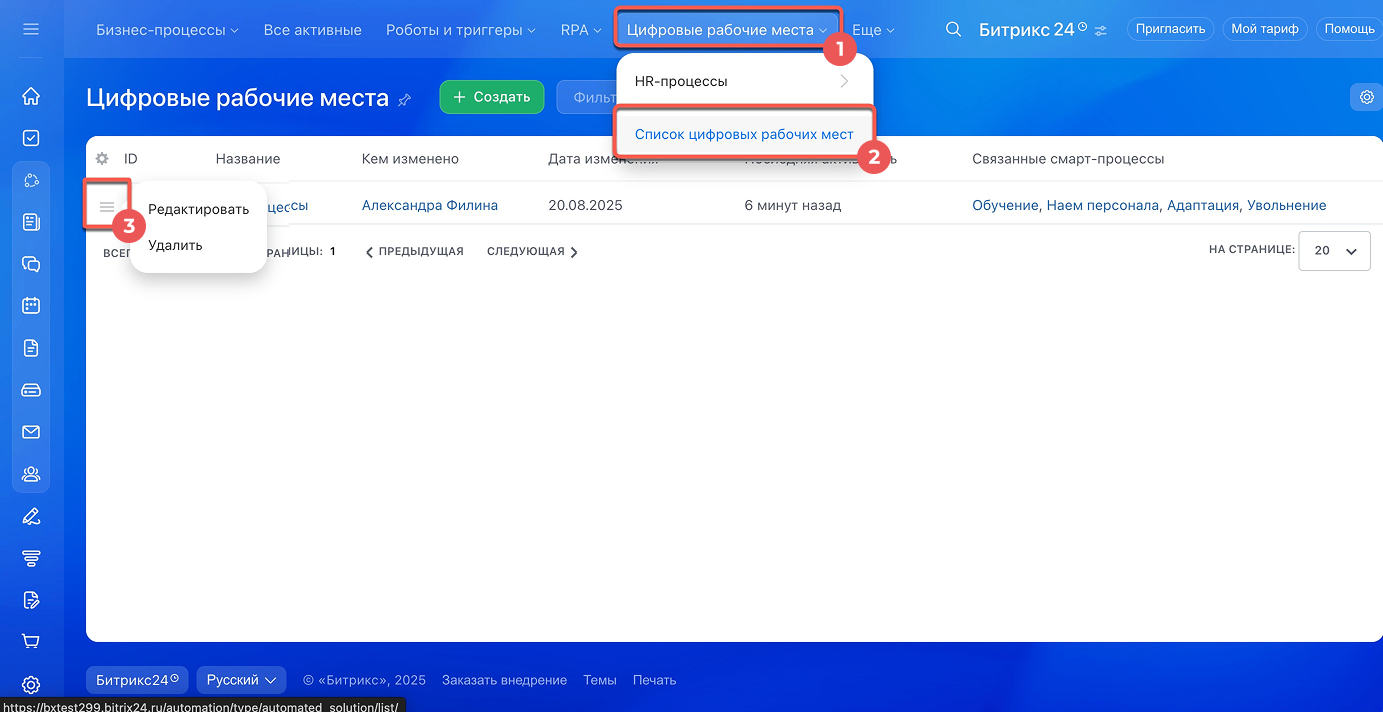The width and height of the screenshot is (1383, 712).
Task: Pin the page with the pushpin icon
Action: pos(405,99)
